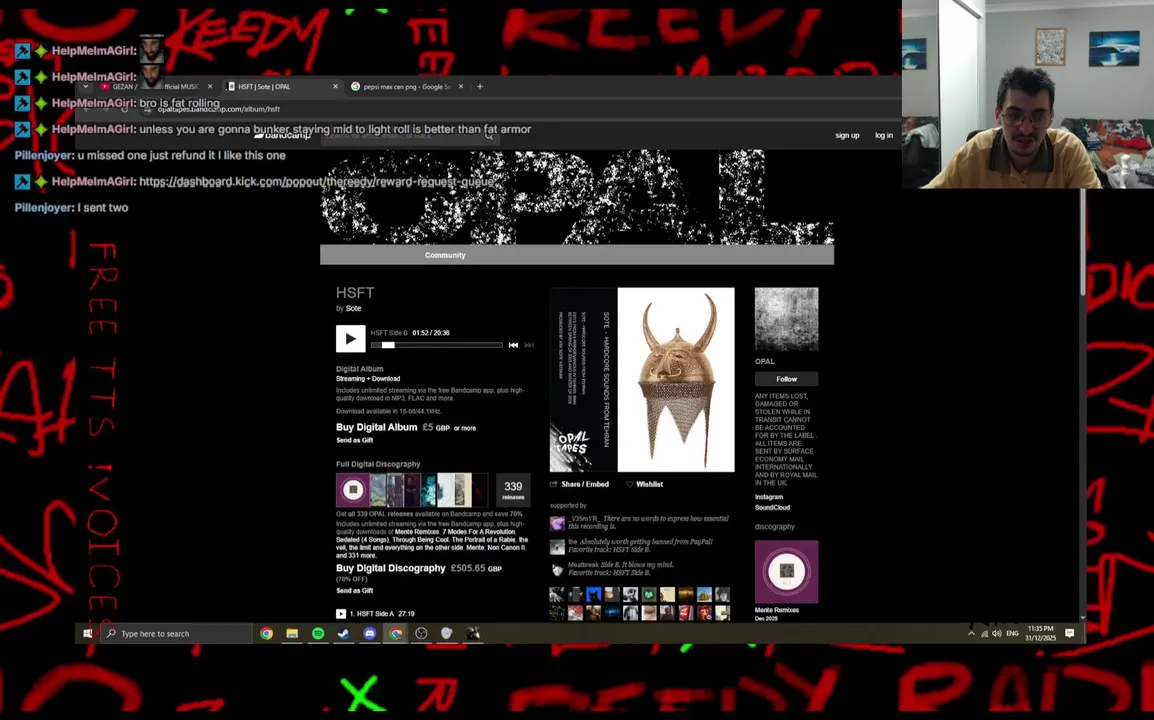Screen dimensions: 1154x720
Task: Click Buy Digital Album
Action: click(x=376, y=427)
